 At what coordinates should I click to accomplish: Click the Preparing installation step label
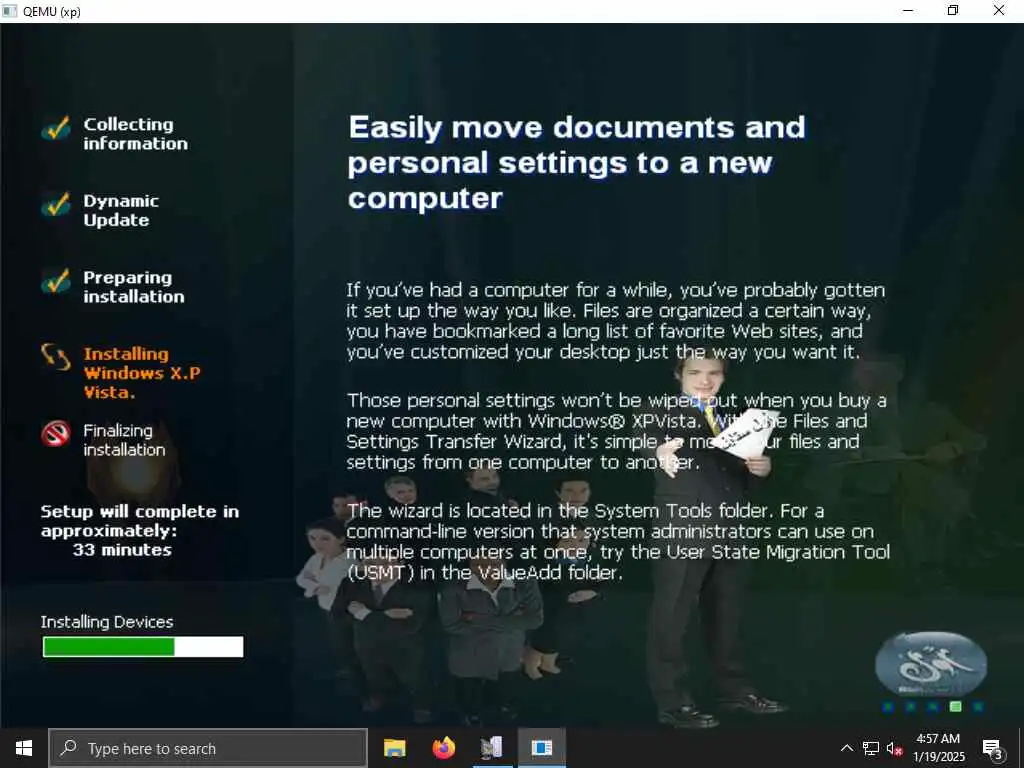(134, 287)
